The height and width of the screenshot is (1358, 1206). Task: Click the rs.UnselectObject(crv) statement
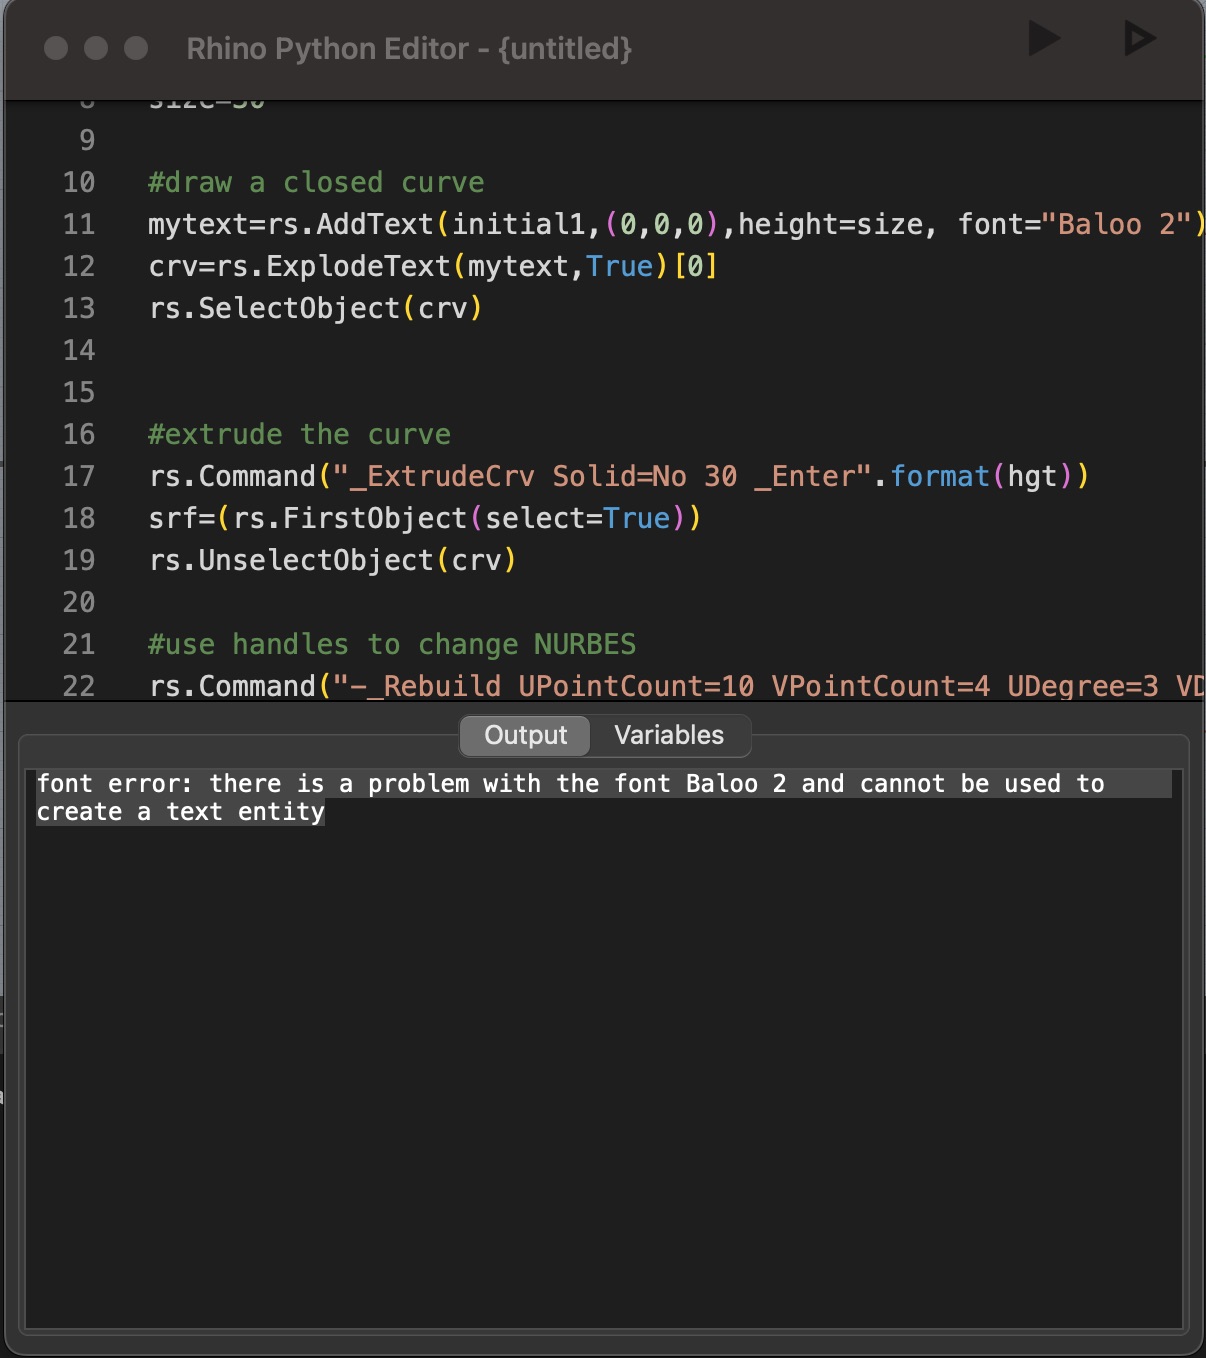click(332, 561)
